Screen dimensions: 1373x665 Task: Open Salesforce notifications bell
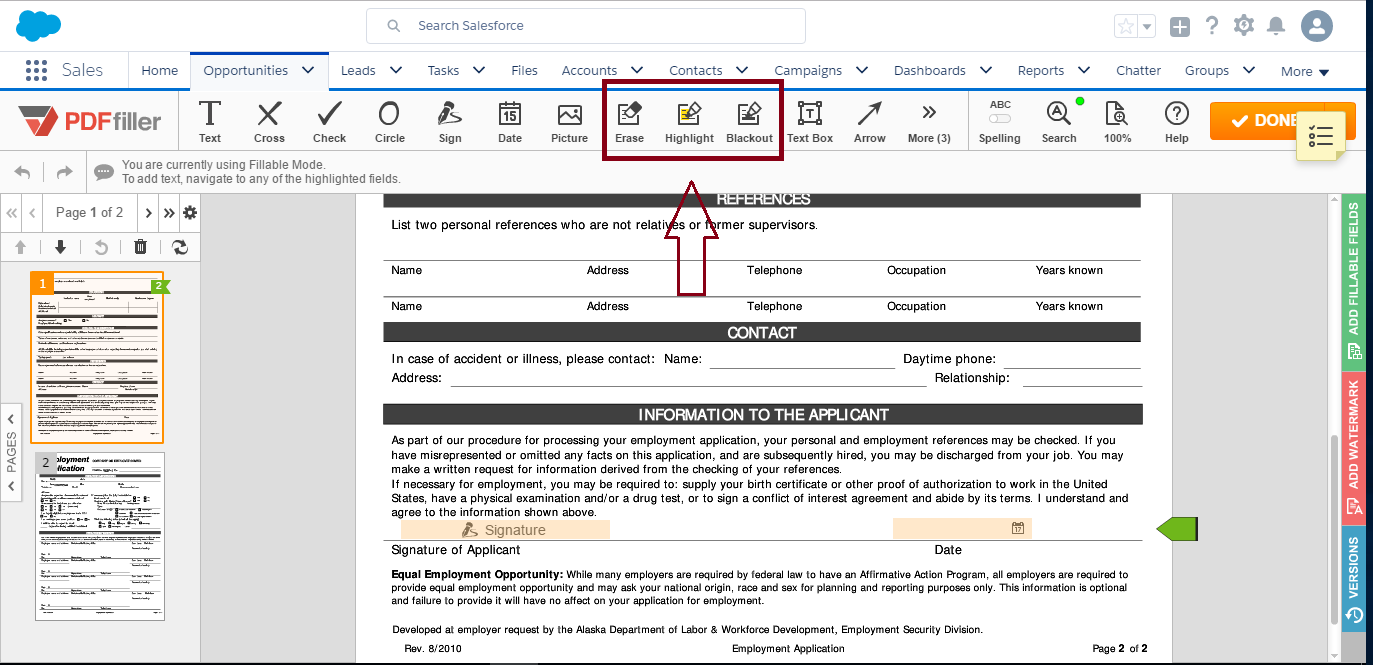click(x=1276, y=26)
